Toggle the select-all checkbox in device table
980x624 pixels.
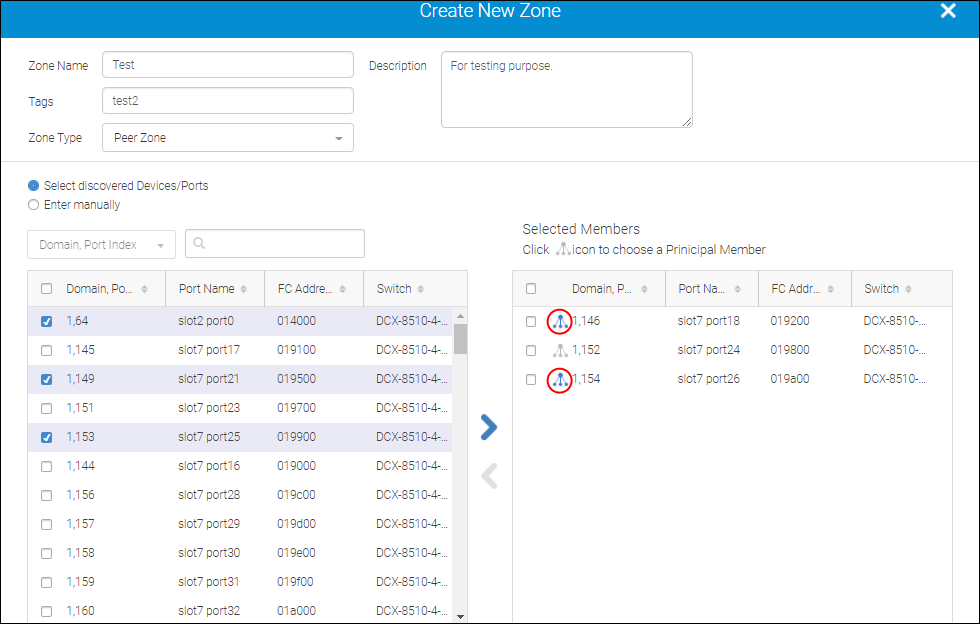pyautogui.click(x=45, y=288)
